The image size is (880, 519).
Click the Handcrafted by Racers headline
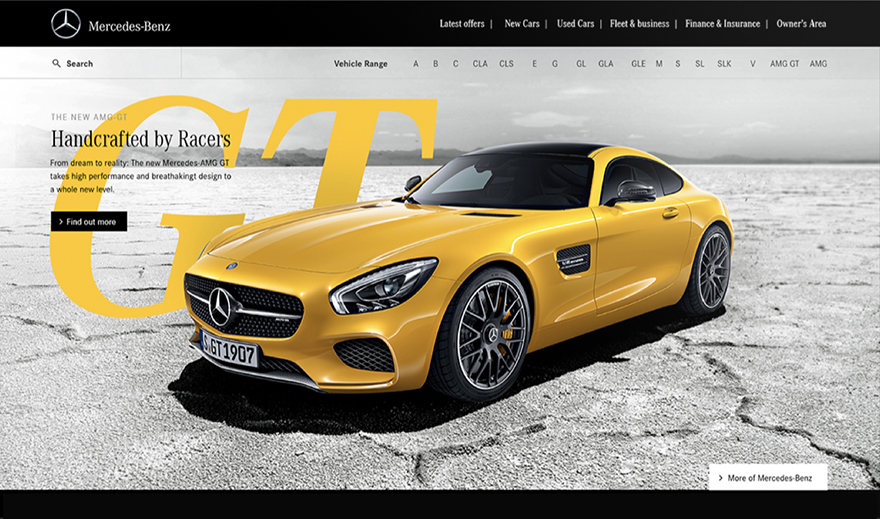pyautogui.click(x=141, y=139)
